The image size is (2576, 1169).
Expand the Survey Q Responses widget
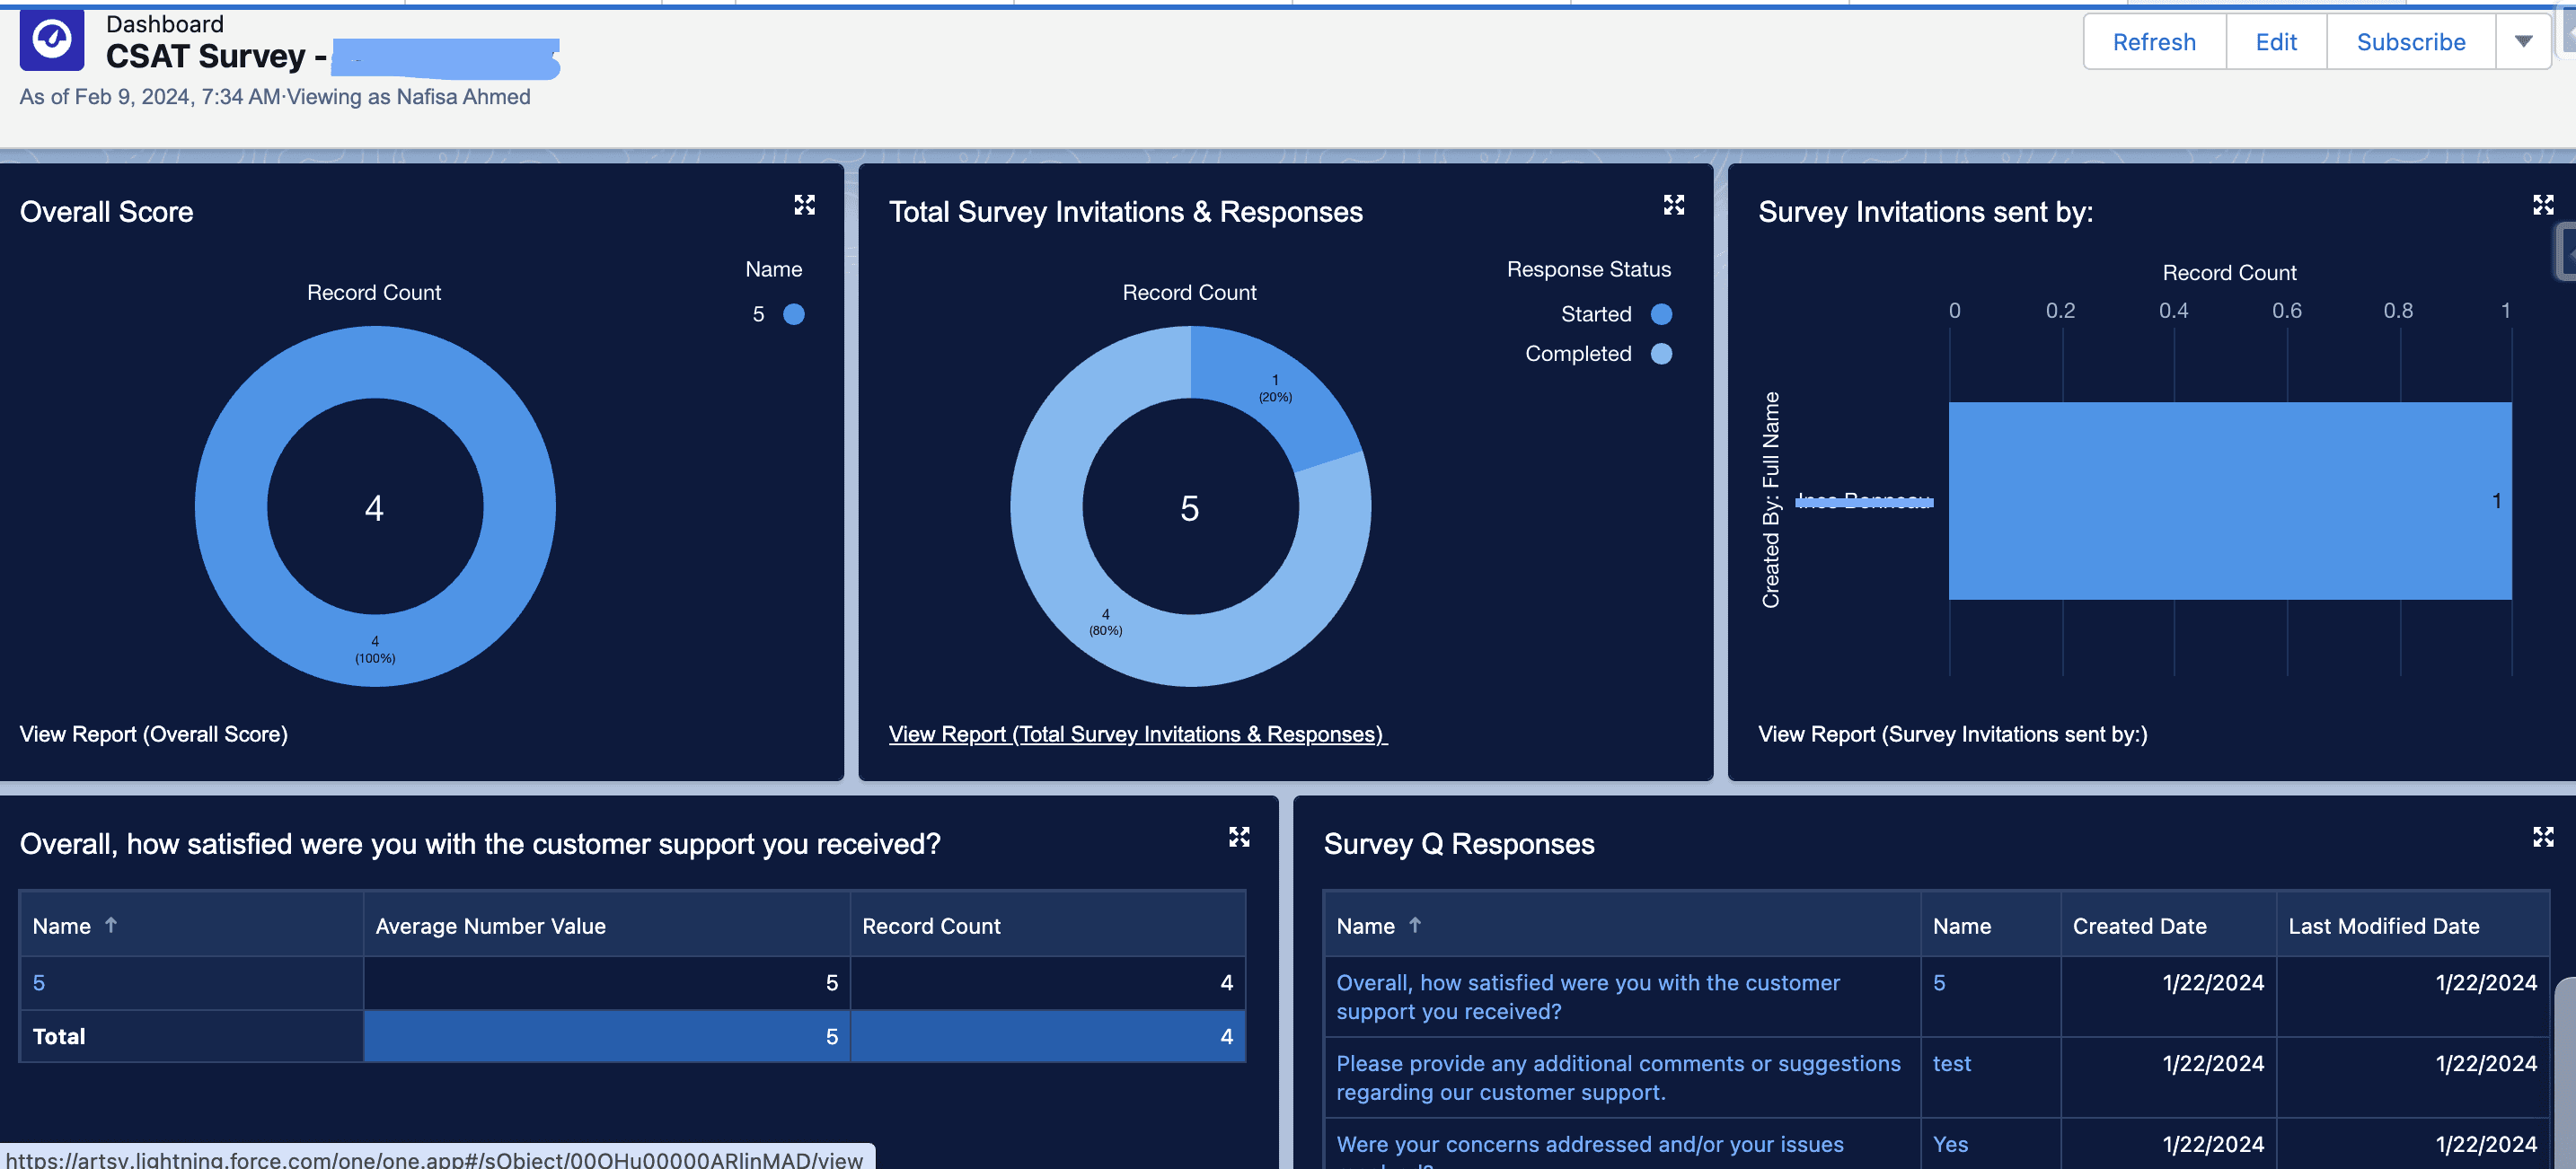point(2542,837)
